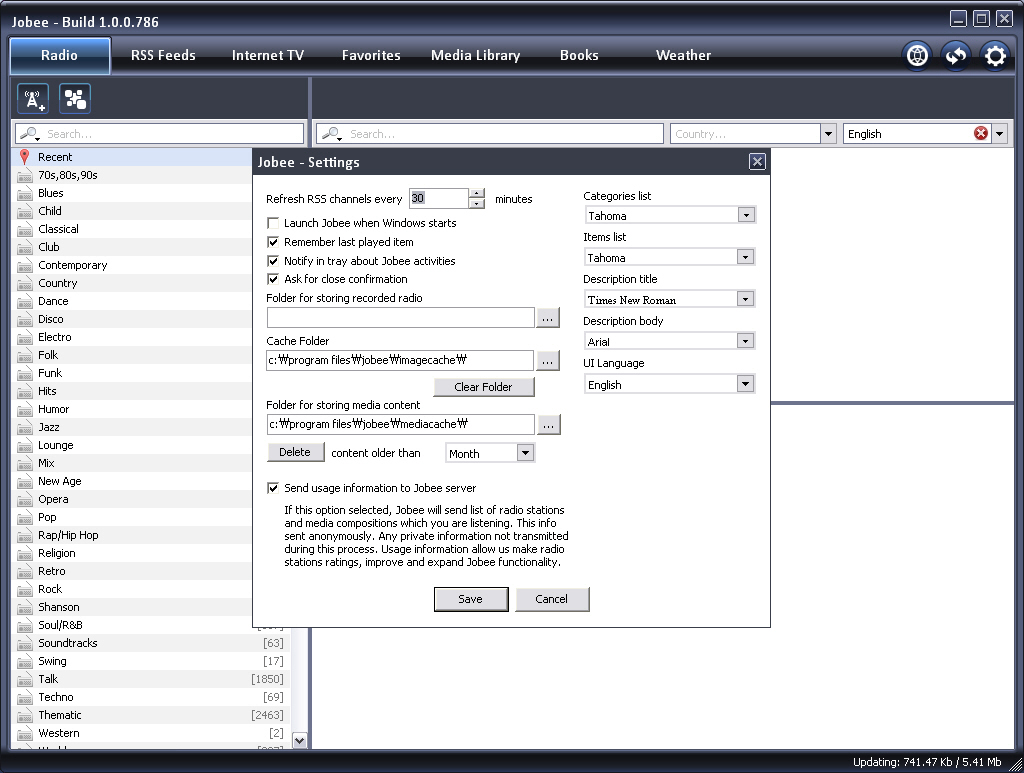Image resolution: width=1024 pixels, height=773 pixels.
Task: Open Categories list font dropdown
Action: coord(746,215)
